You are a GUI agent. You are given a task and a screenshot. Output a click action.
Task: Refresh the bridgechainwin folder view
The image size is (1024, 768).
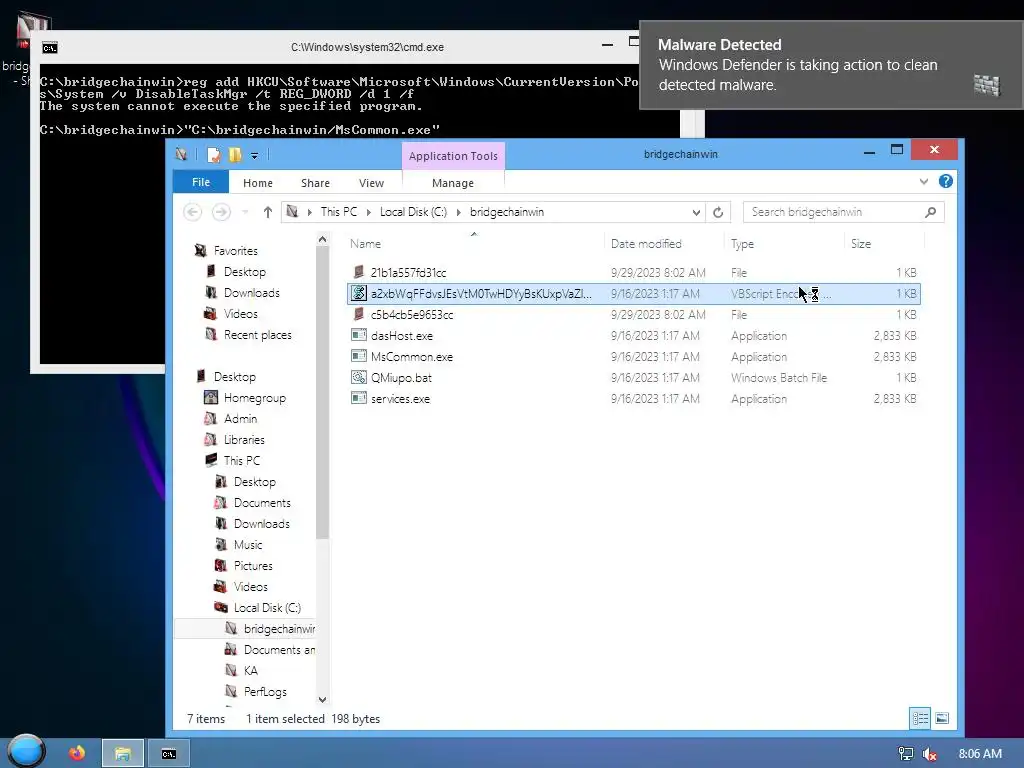718,212
